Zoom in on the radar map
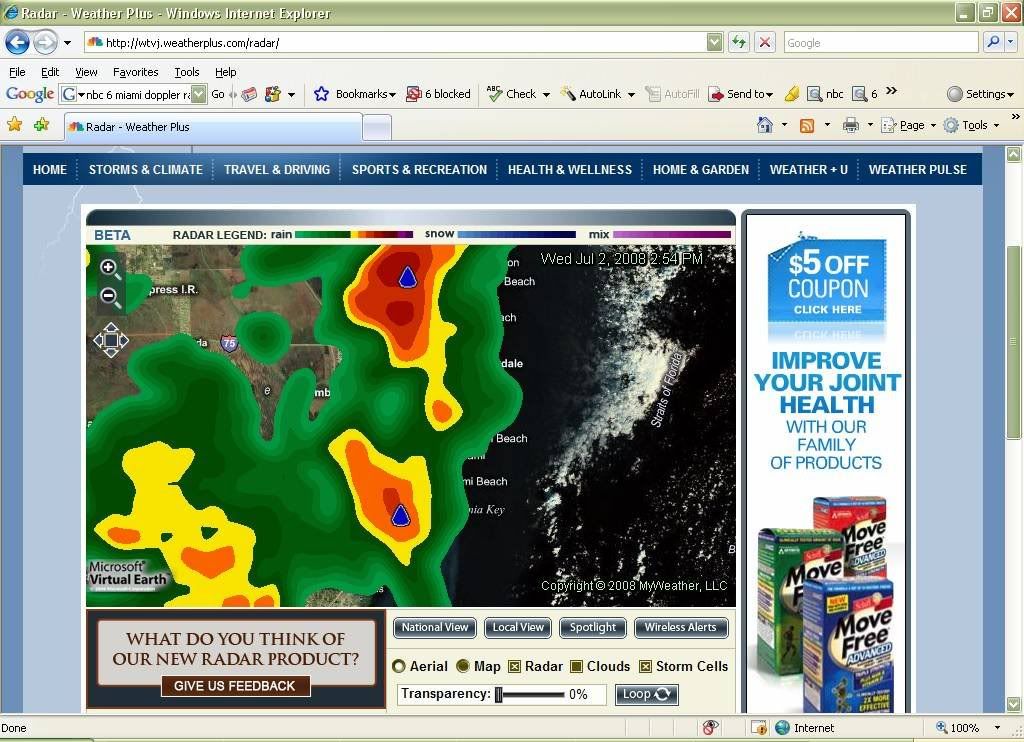1024x742 pixels. (109, 268)
